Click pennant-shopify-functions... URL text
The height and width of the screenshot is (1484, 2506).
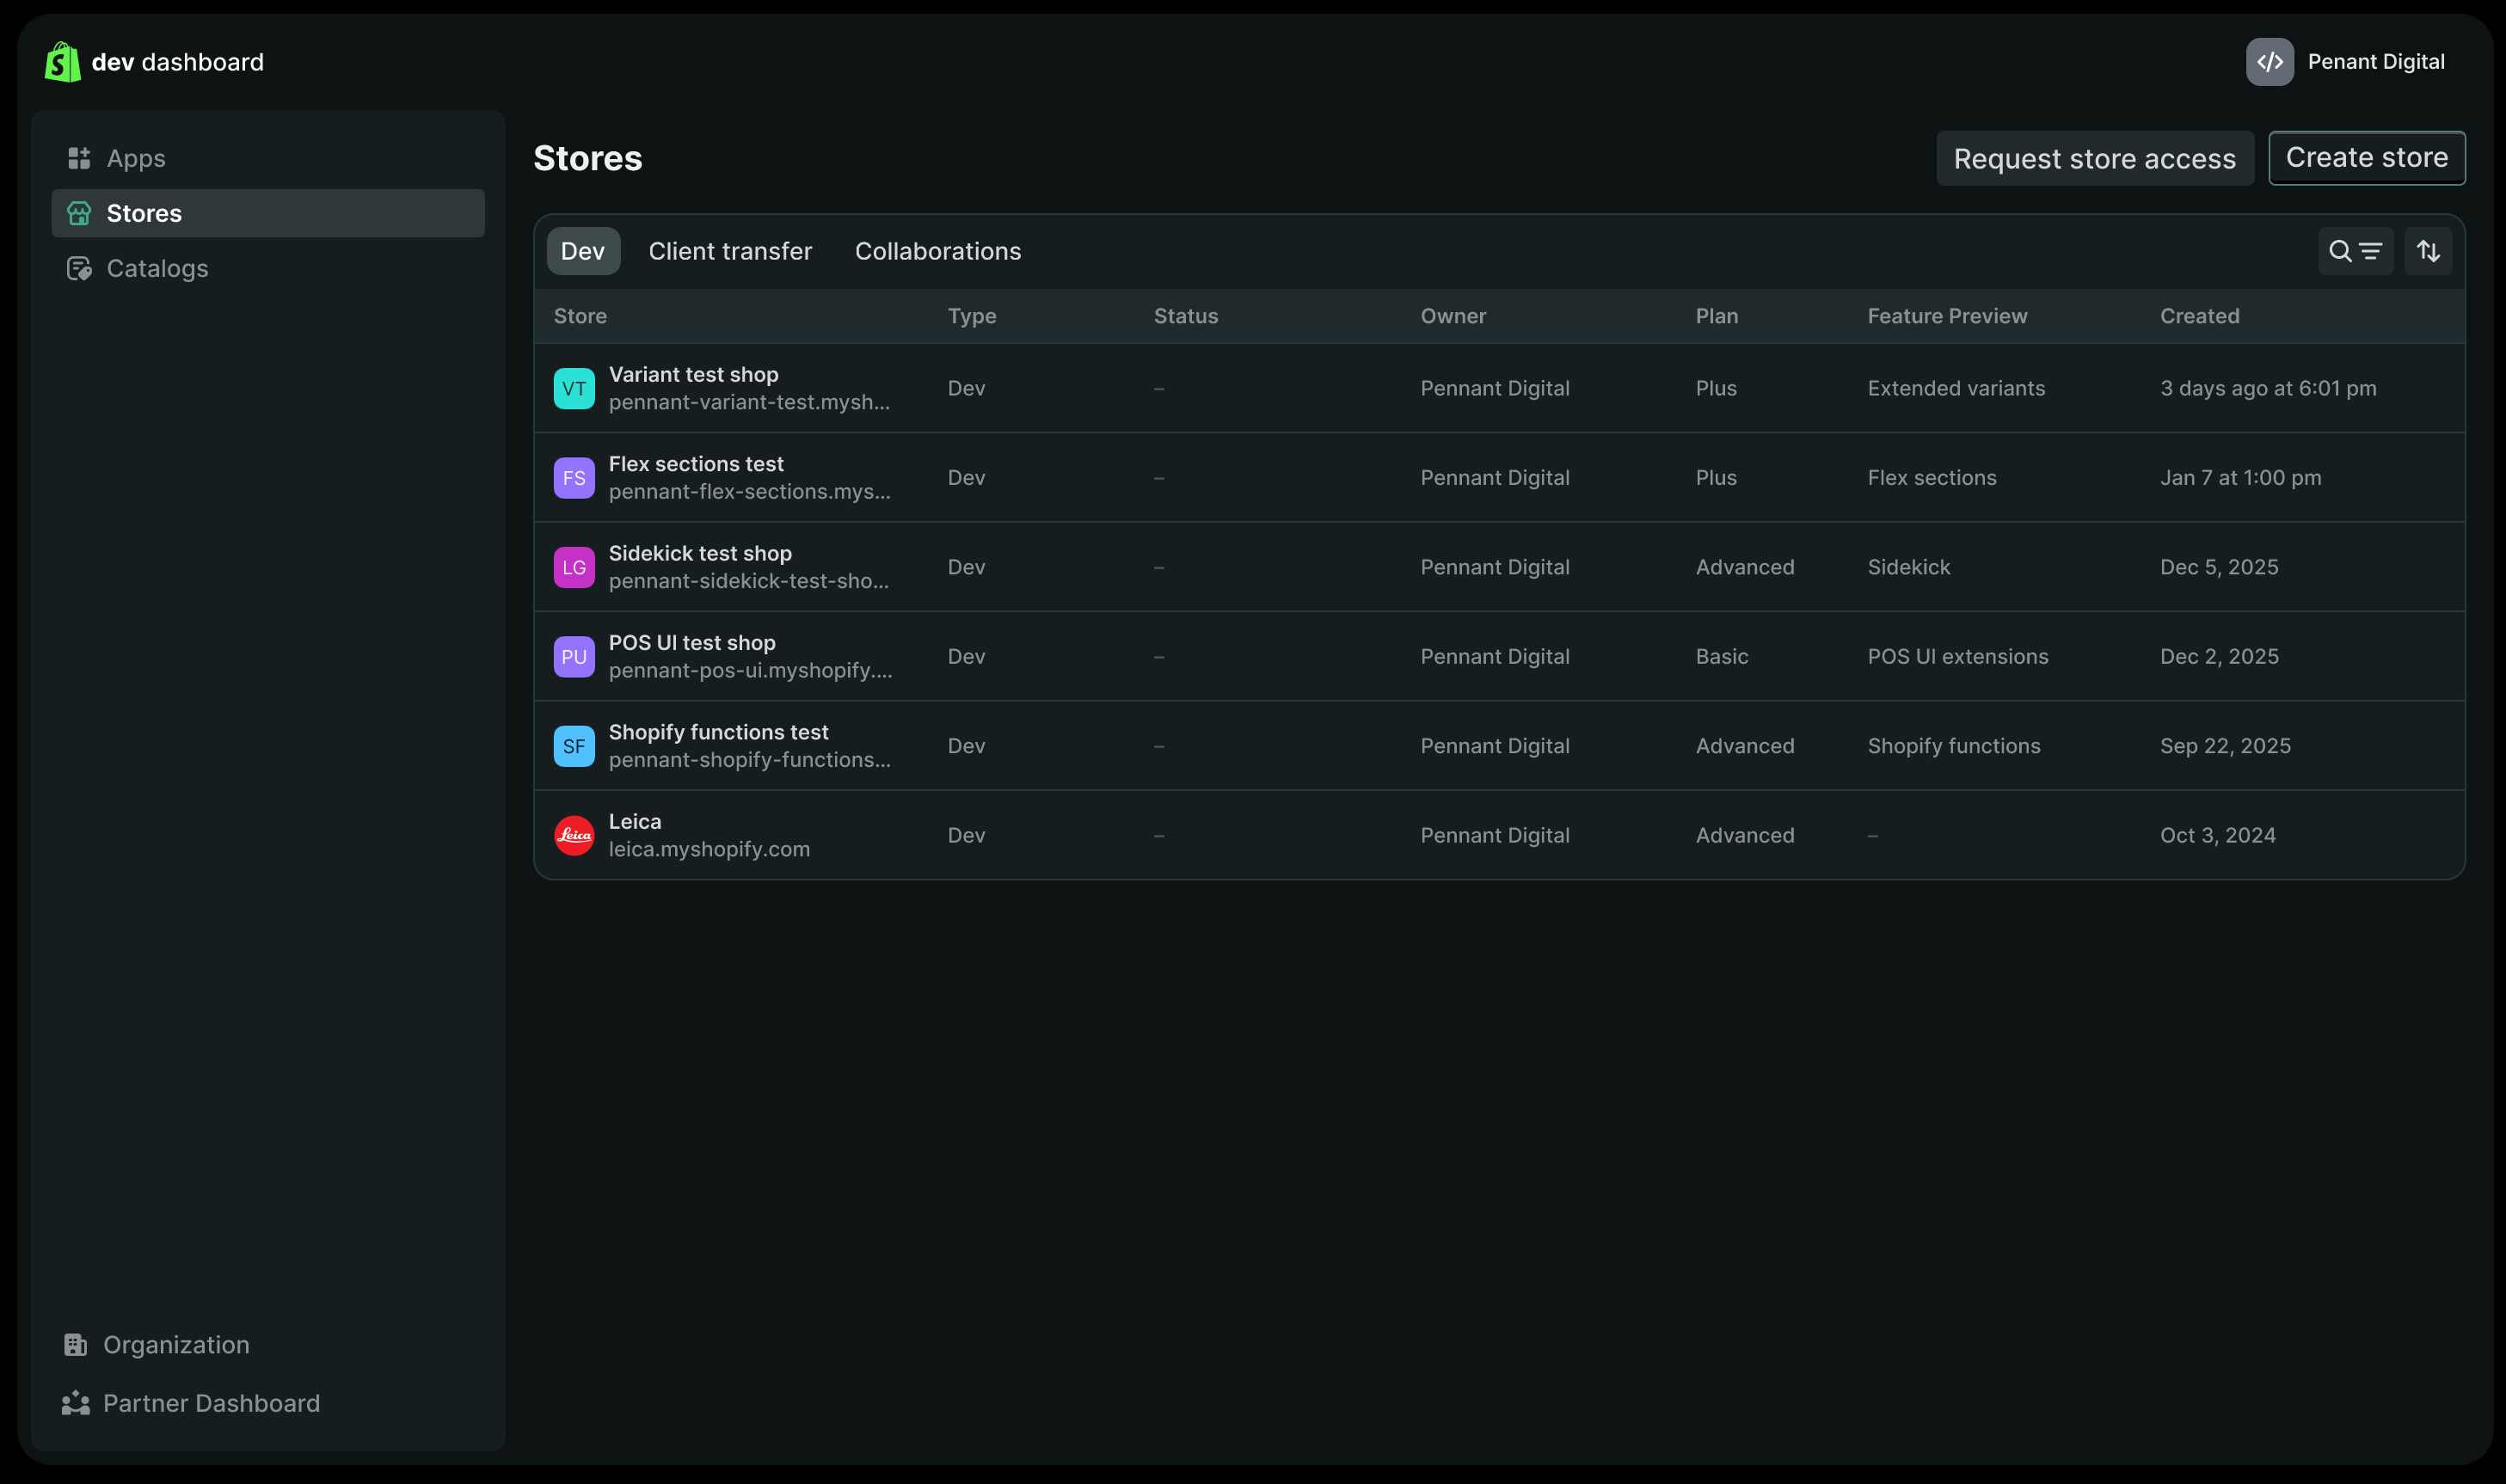[749, 760]
